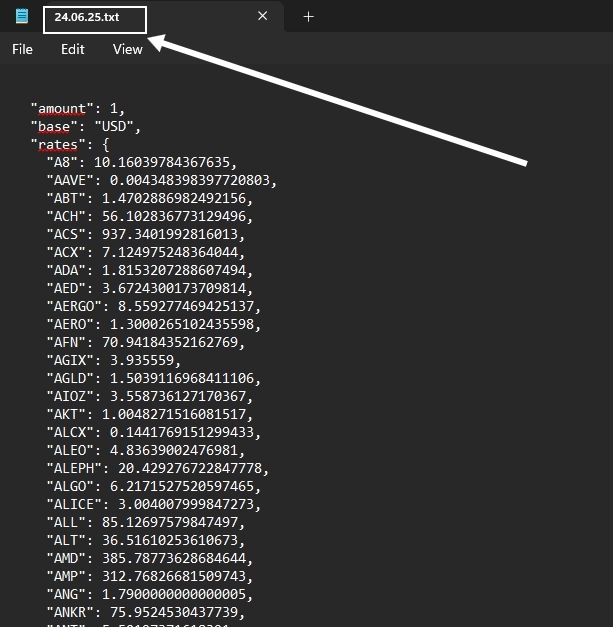Click the "AED" rate line

149,289
